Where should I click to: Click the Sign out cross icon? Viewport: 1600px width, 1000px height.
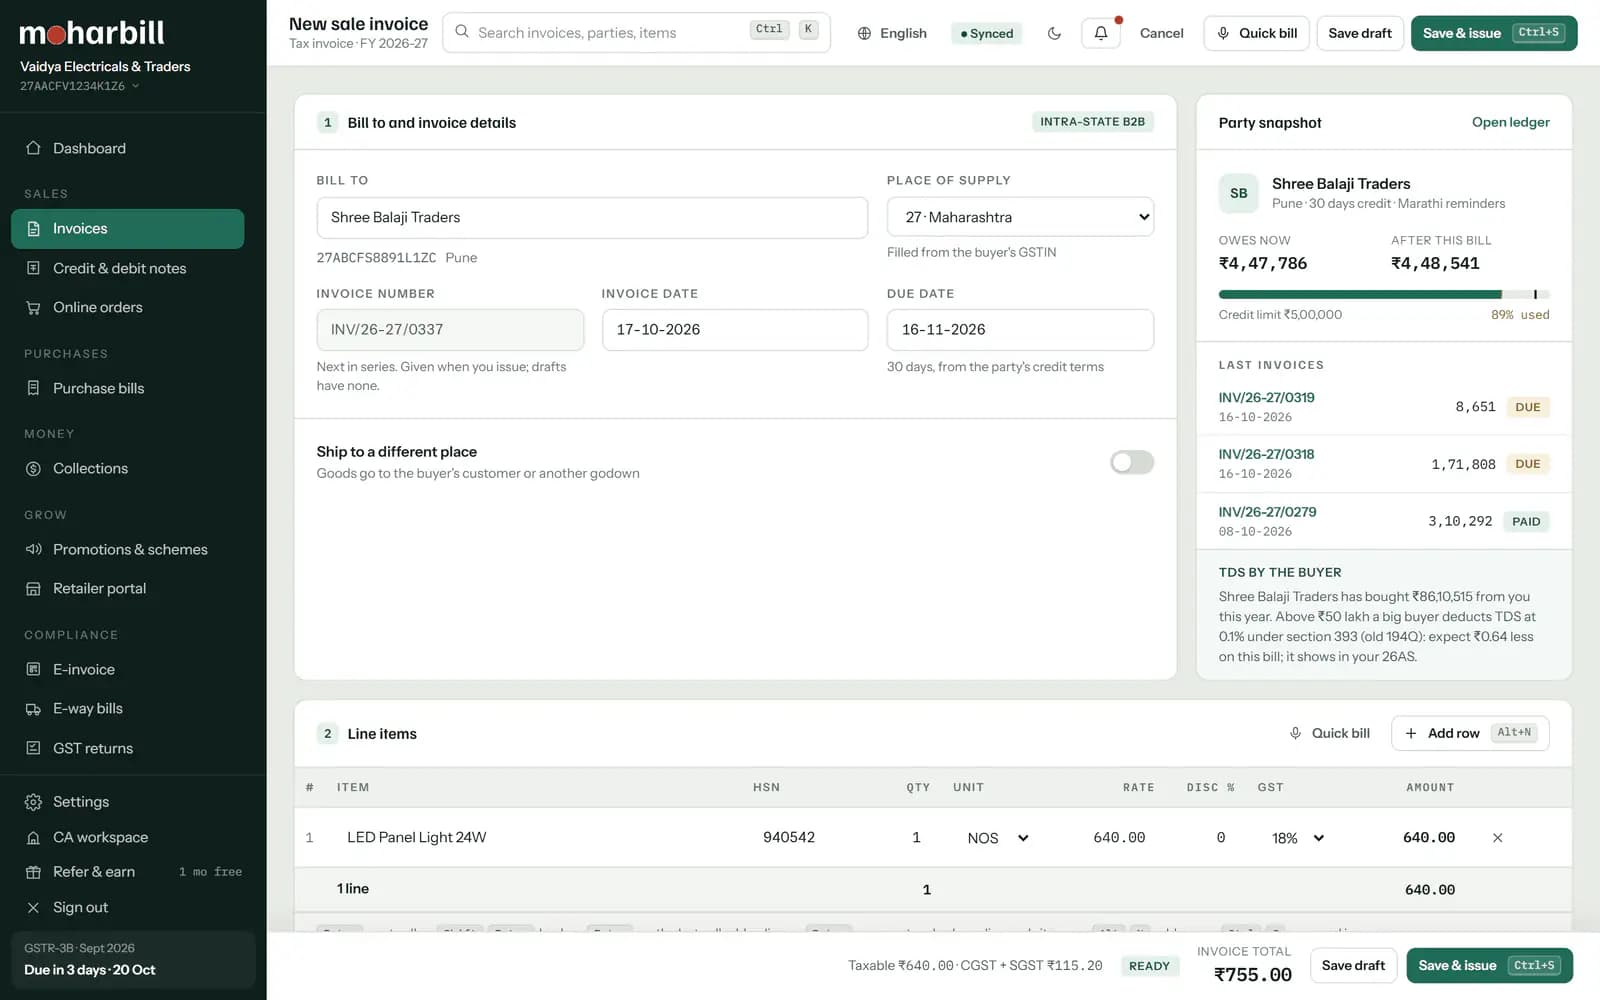(33, 907)
